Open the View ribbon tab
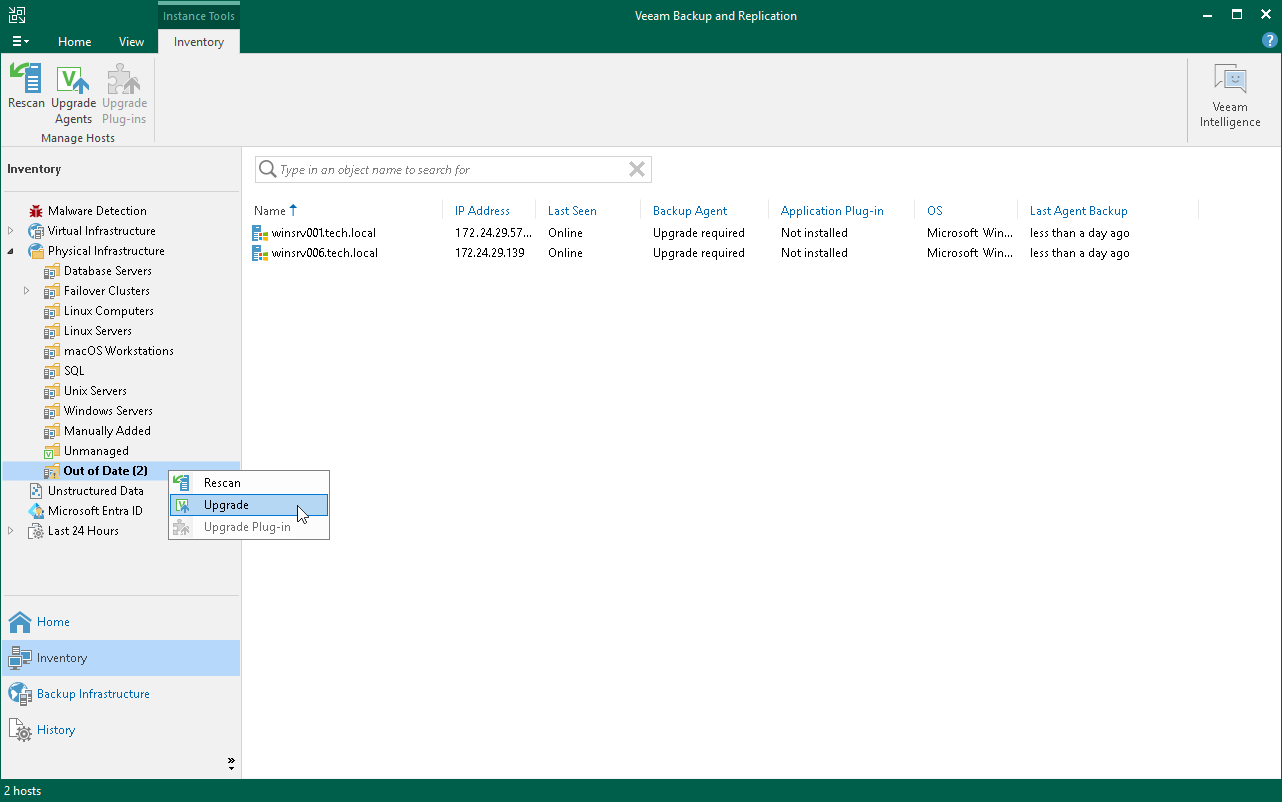This screenshot has width=1282, height=802. click(x=131, y=41)
